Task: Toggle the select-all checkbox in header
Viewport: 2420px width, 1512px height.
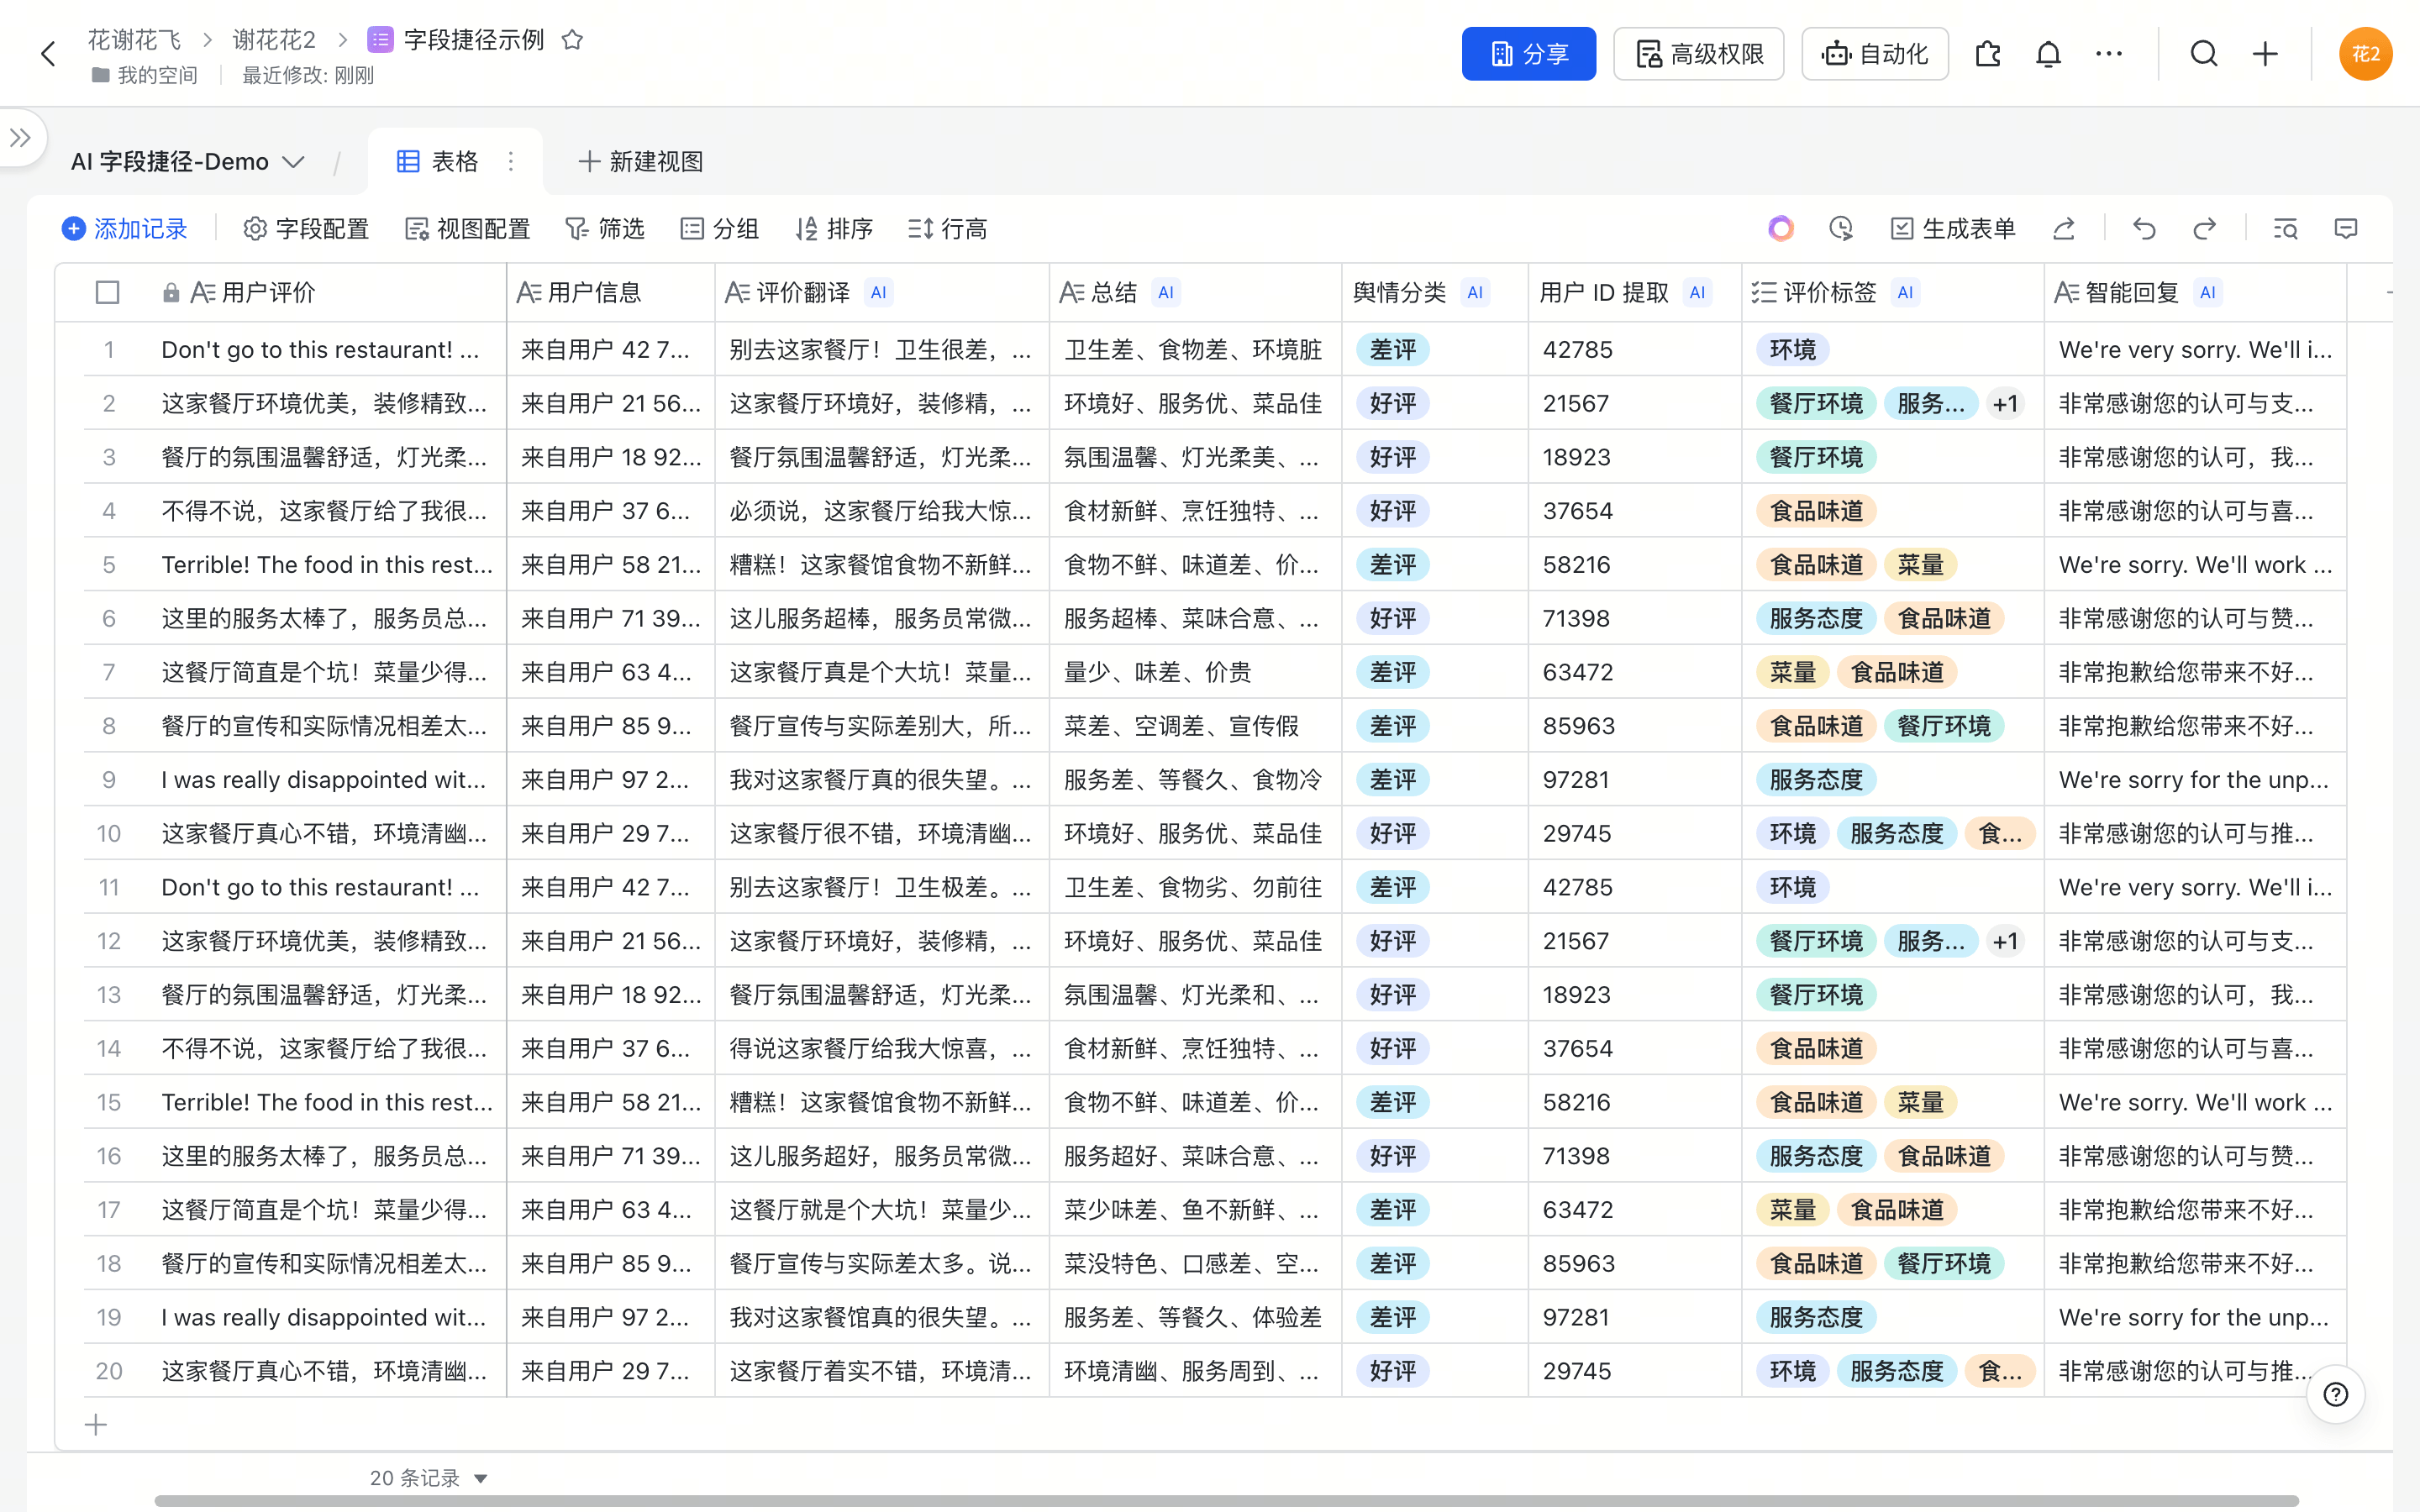Action: coord(107,292)
